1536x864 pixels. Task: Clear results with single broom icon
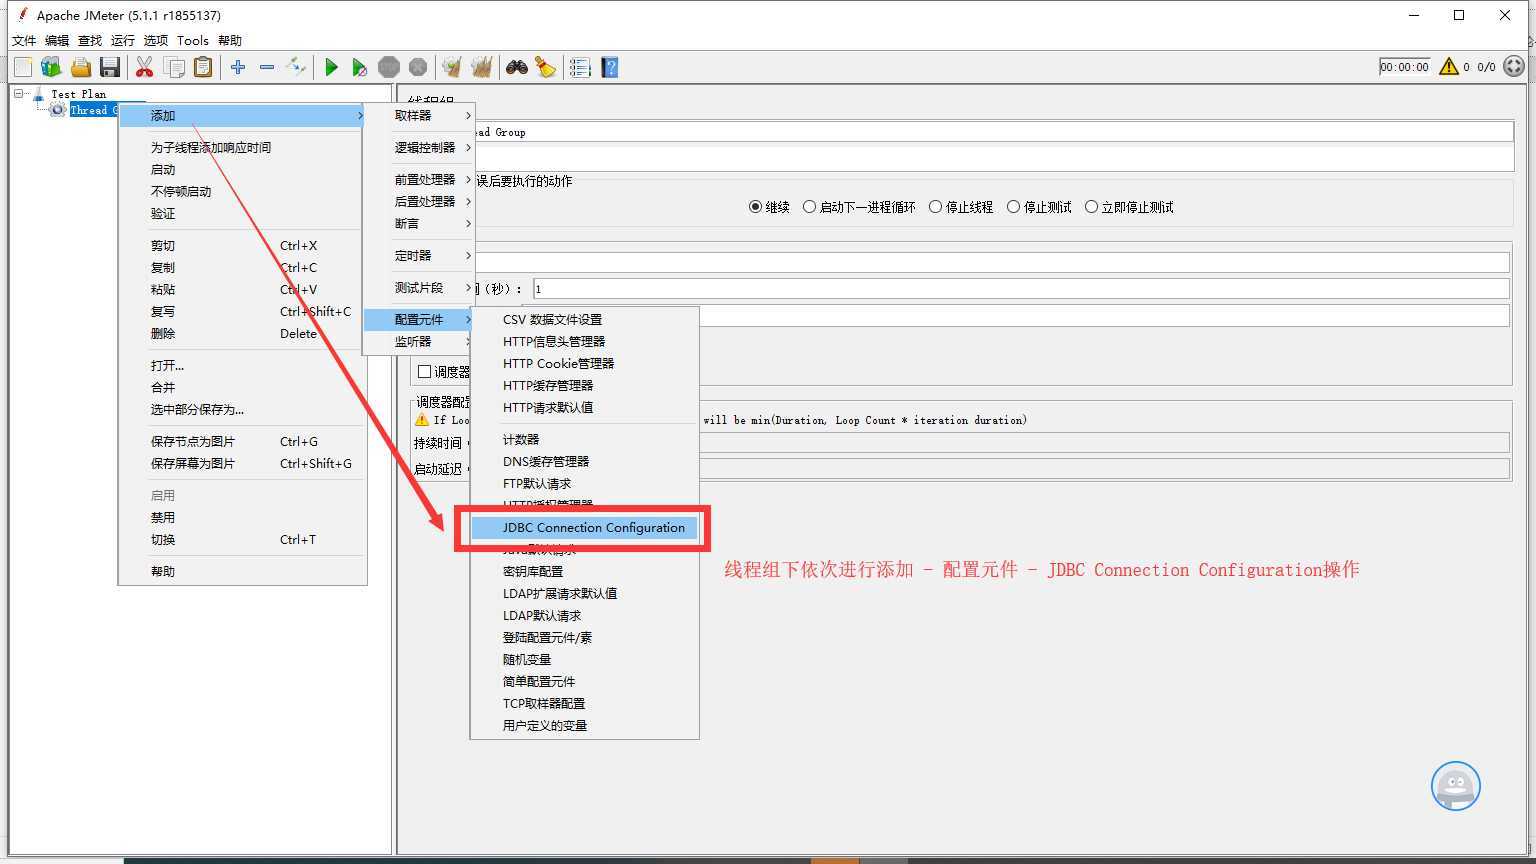tap(452, 67)
